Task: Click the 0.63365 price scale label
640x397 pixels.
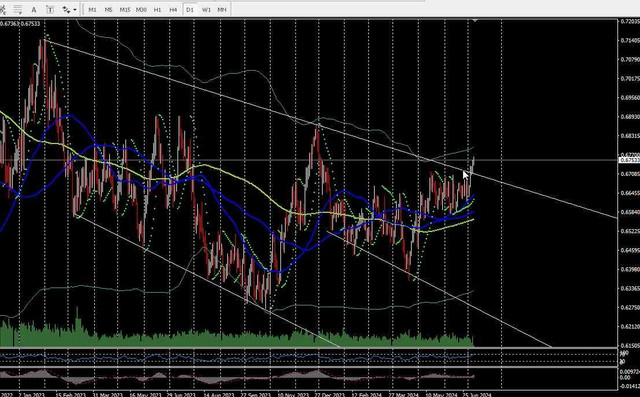Action: pyautogui.click(x=630, y=288)
